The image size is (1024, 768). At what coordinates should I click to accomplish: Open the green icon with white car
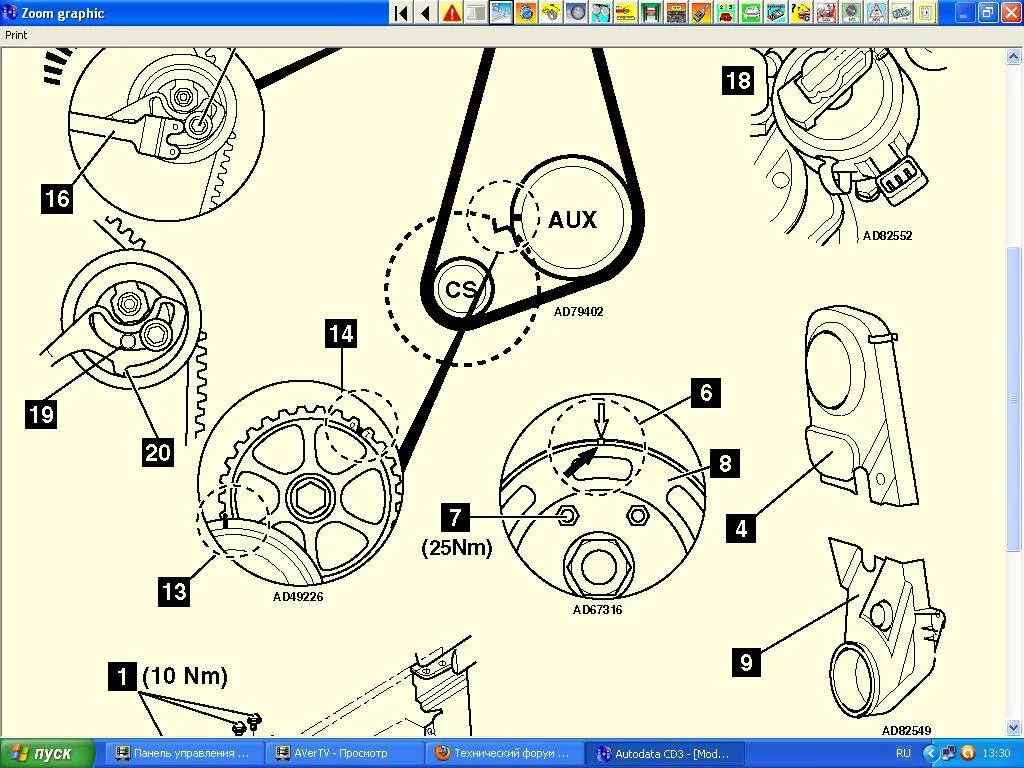[750, 12]
